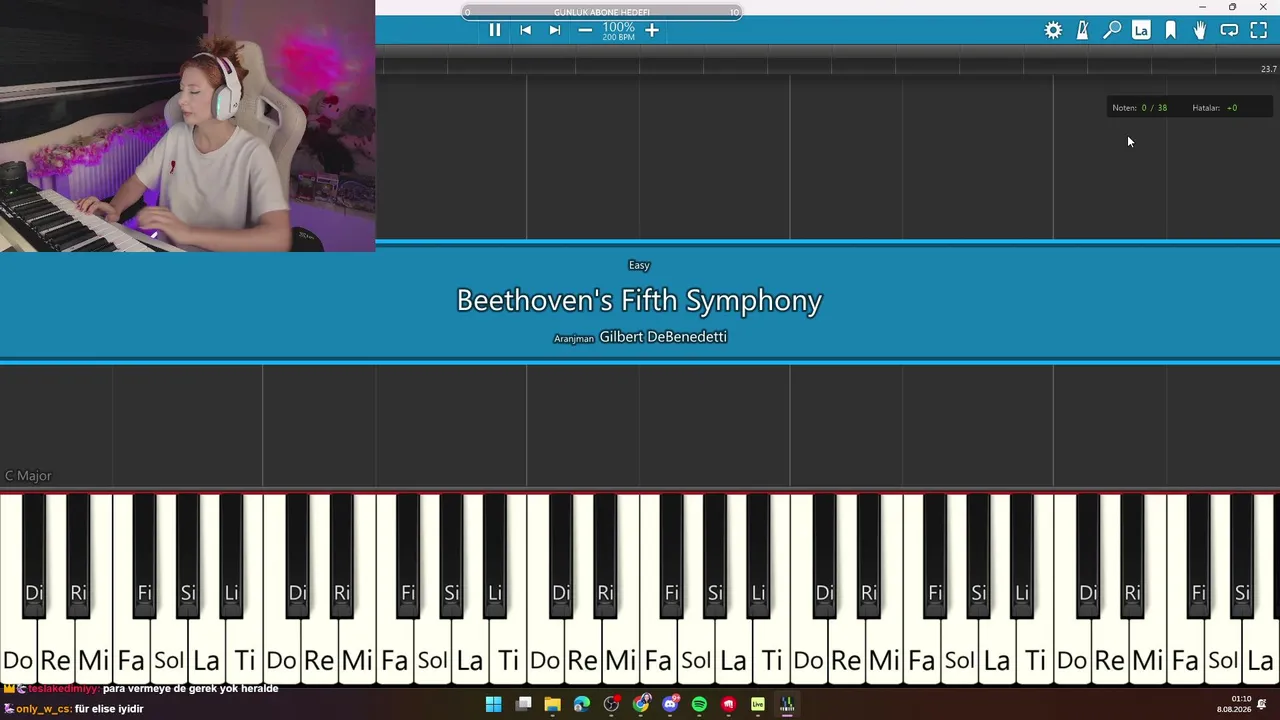
Task: Click the chat message 'para vermeye de gerek yok heralde'
Action: click(190, 689)
